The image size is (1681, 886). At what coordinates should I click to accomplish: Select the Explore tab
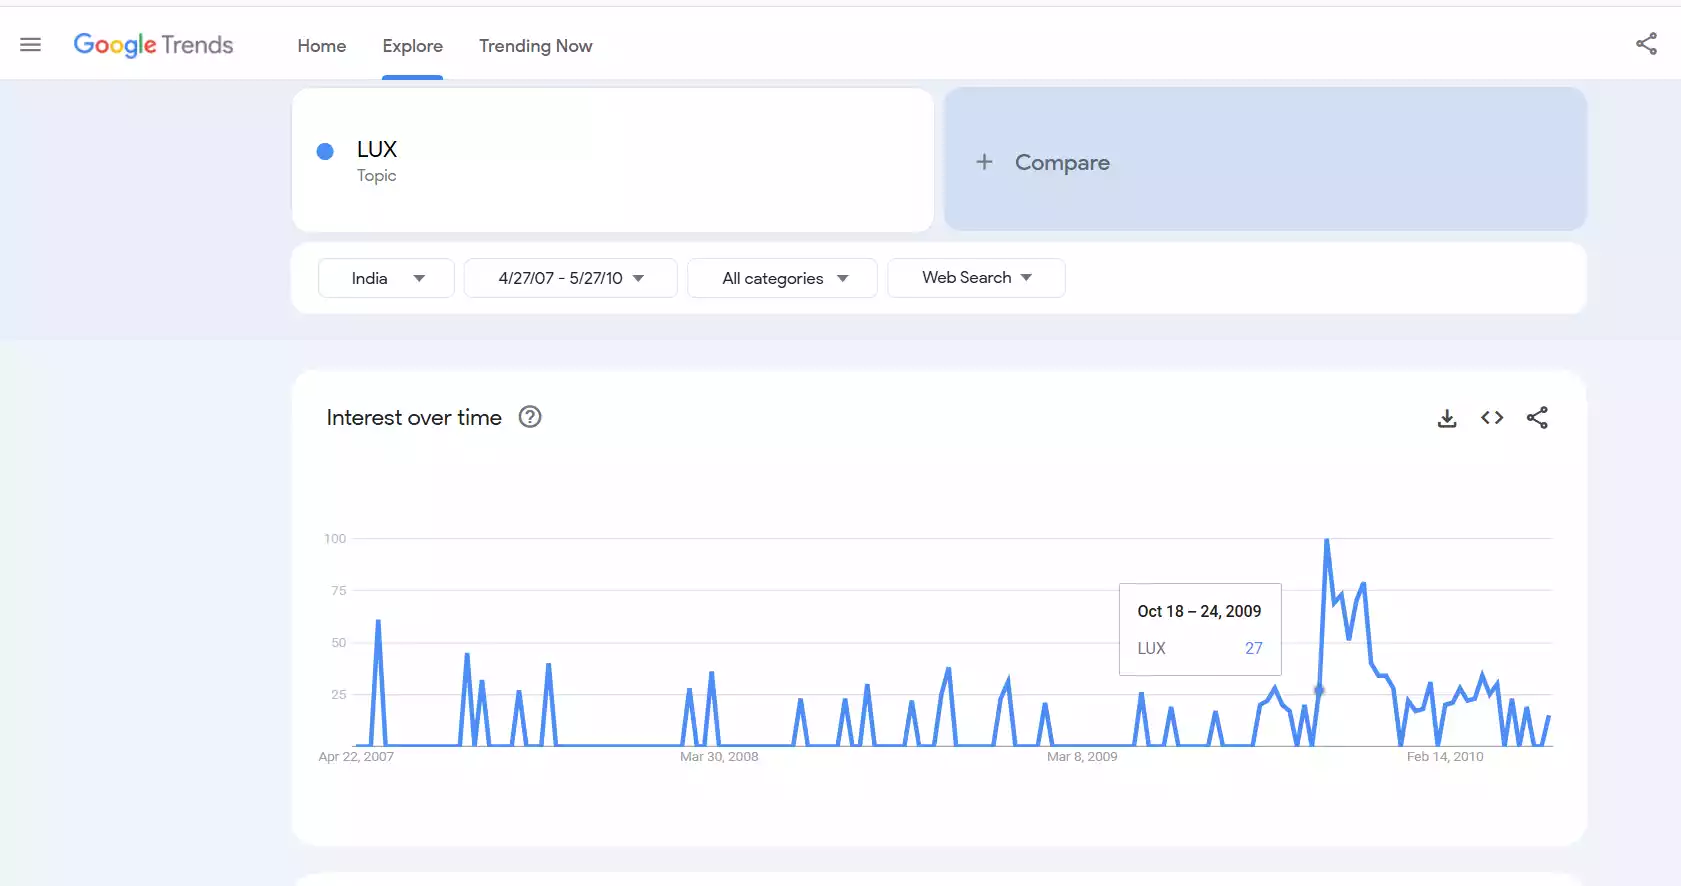412,46
